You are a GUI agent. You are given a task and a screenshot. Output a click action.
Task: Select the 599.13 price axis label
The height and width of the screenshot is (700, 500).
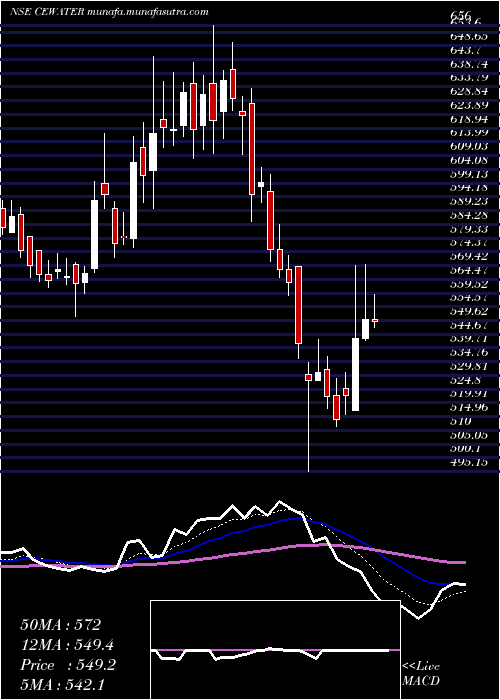pyautogui.click(x=467, y=174)
